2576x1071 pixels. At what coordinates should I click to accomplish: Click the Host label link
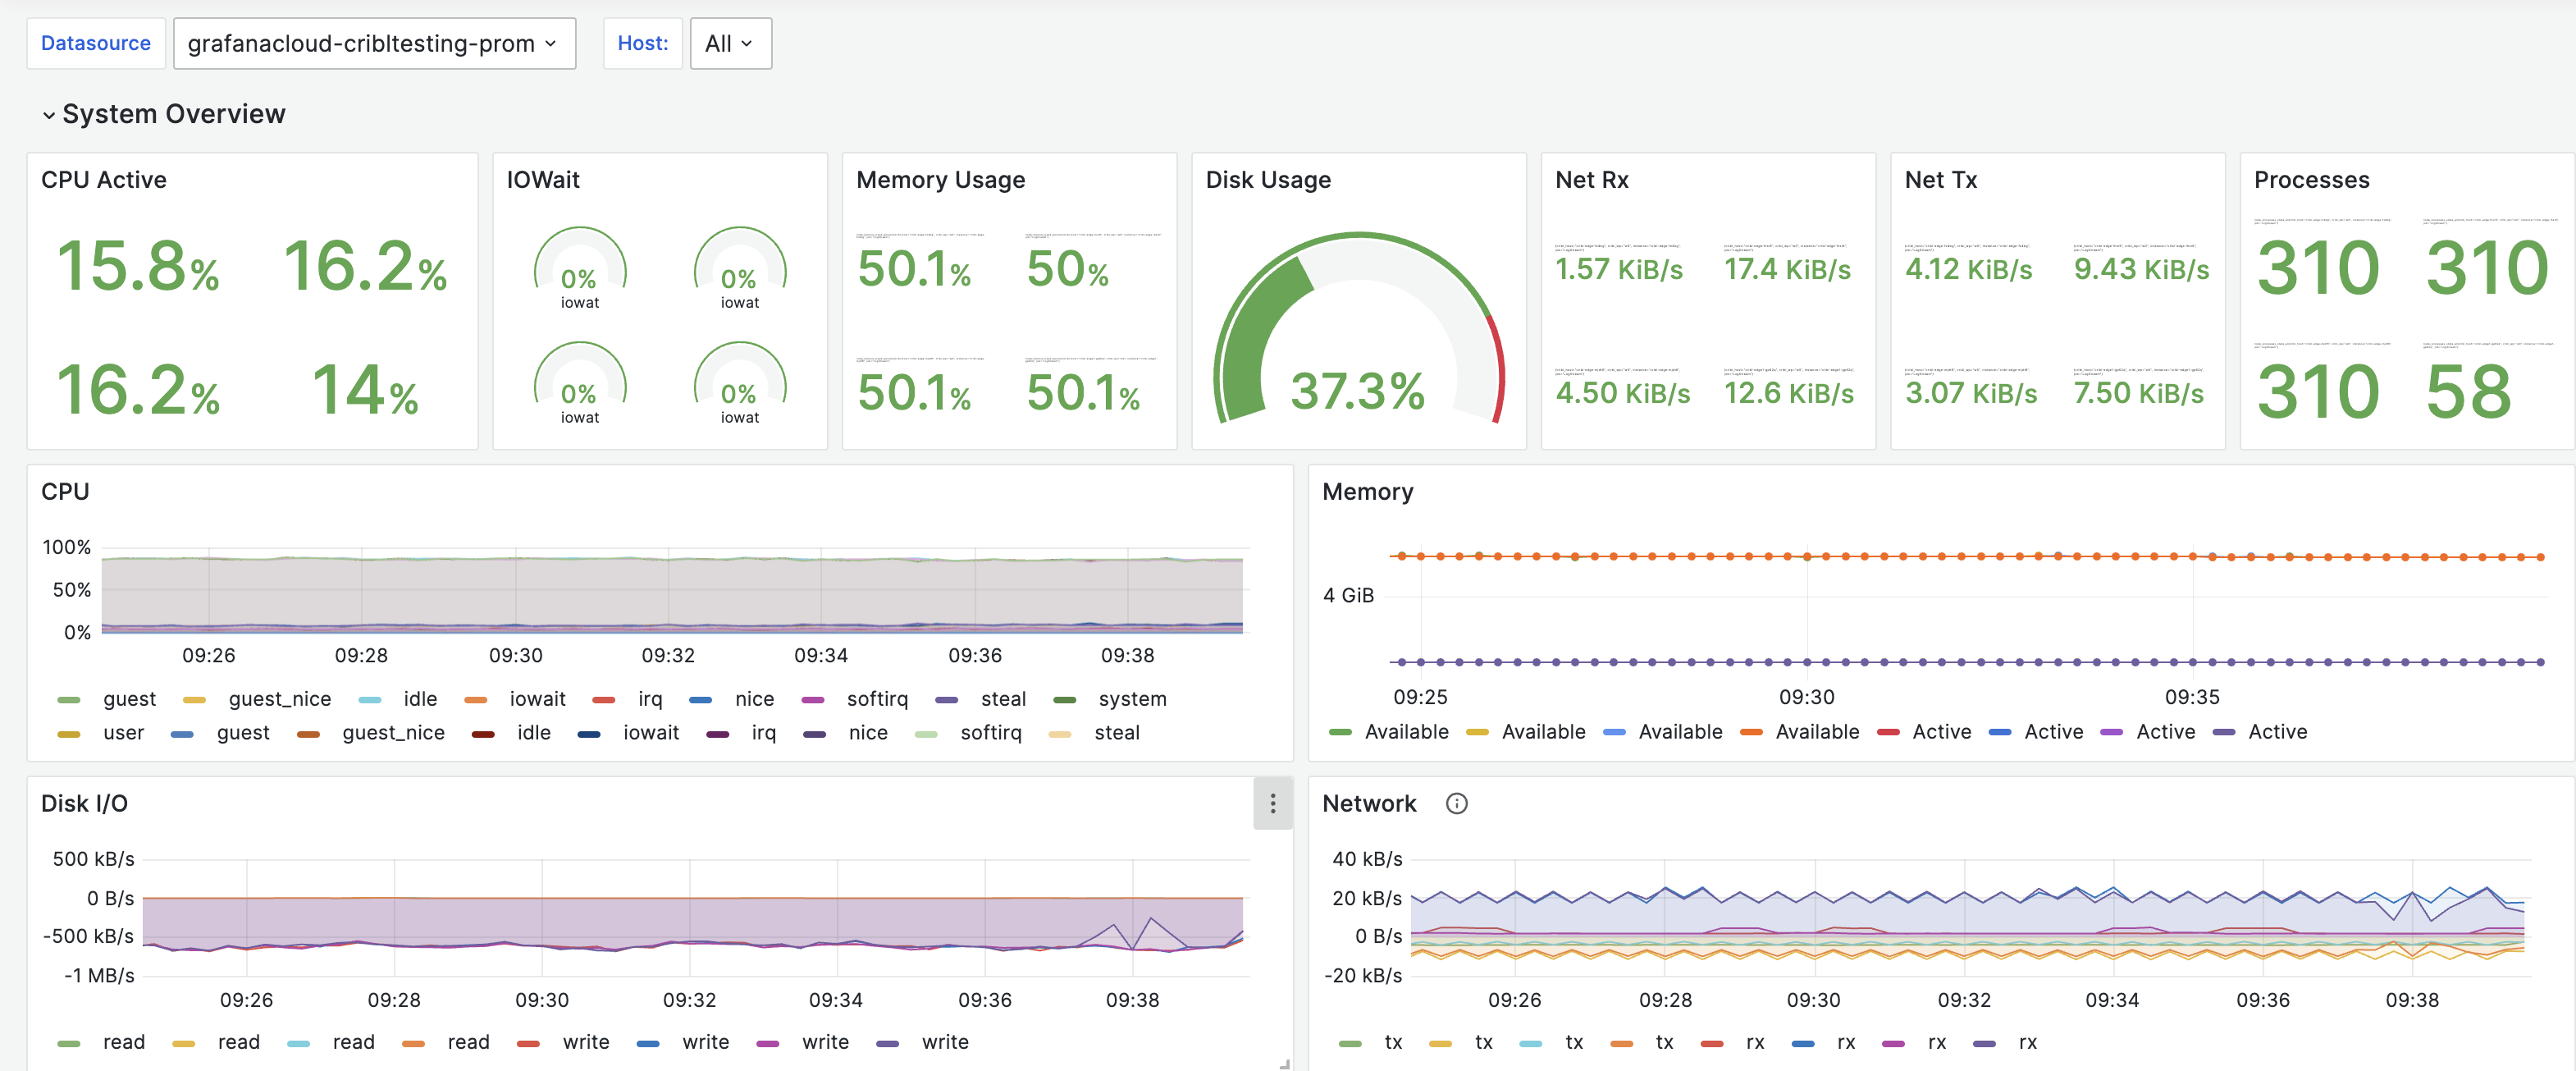(x=642, y=43)
